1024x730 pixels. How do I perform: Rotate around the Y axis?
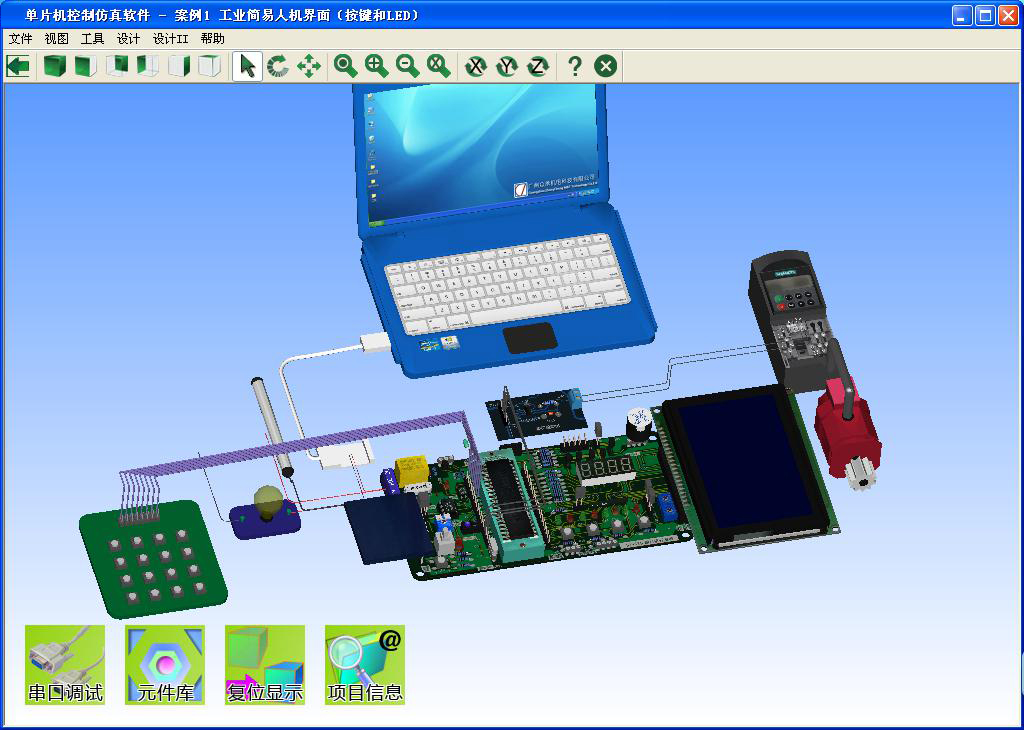click(507, 67)
